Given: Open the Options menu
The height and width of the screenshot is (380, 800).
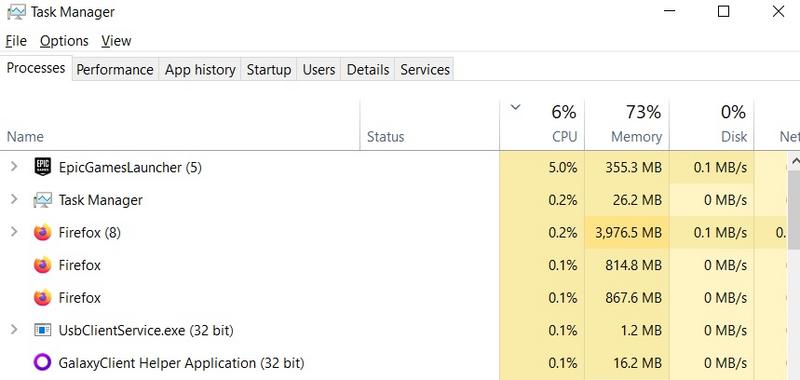Looking at the screenshot, I should 64,41.
